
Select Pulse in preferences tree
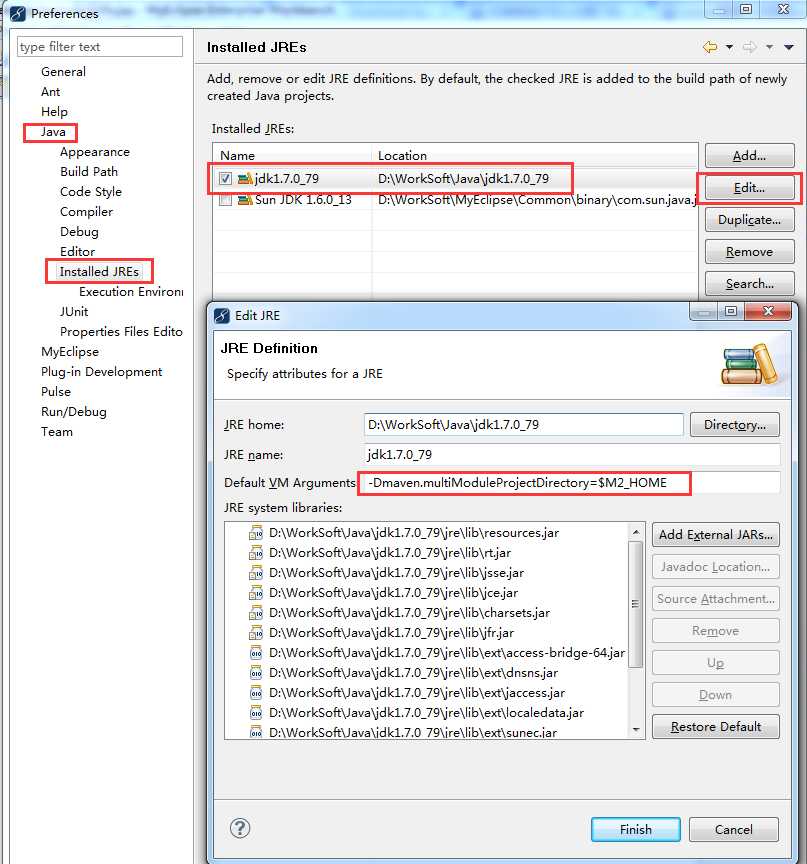(x=56, y=392)
